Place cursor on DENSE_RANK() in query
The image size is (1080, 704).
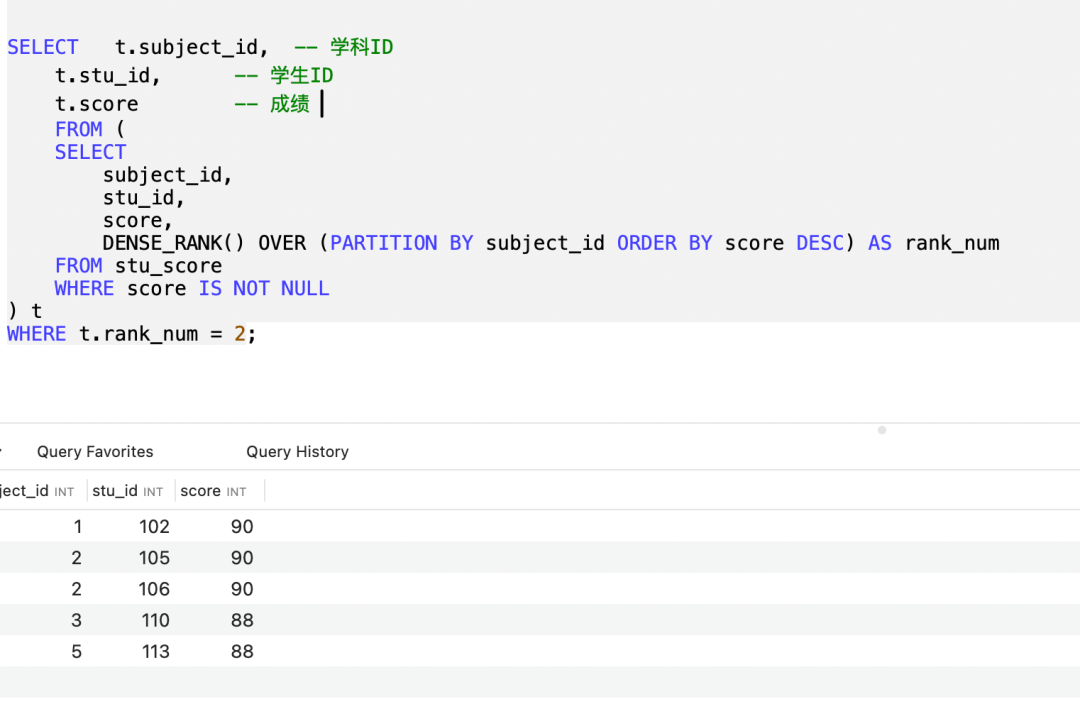[174, 243]
